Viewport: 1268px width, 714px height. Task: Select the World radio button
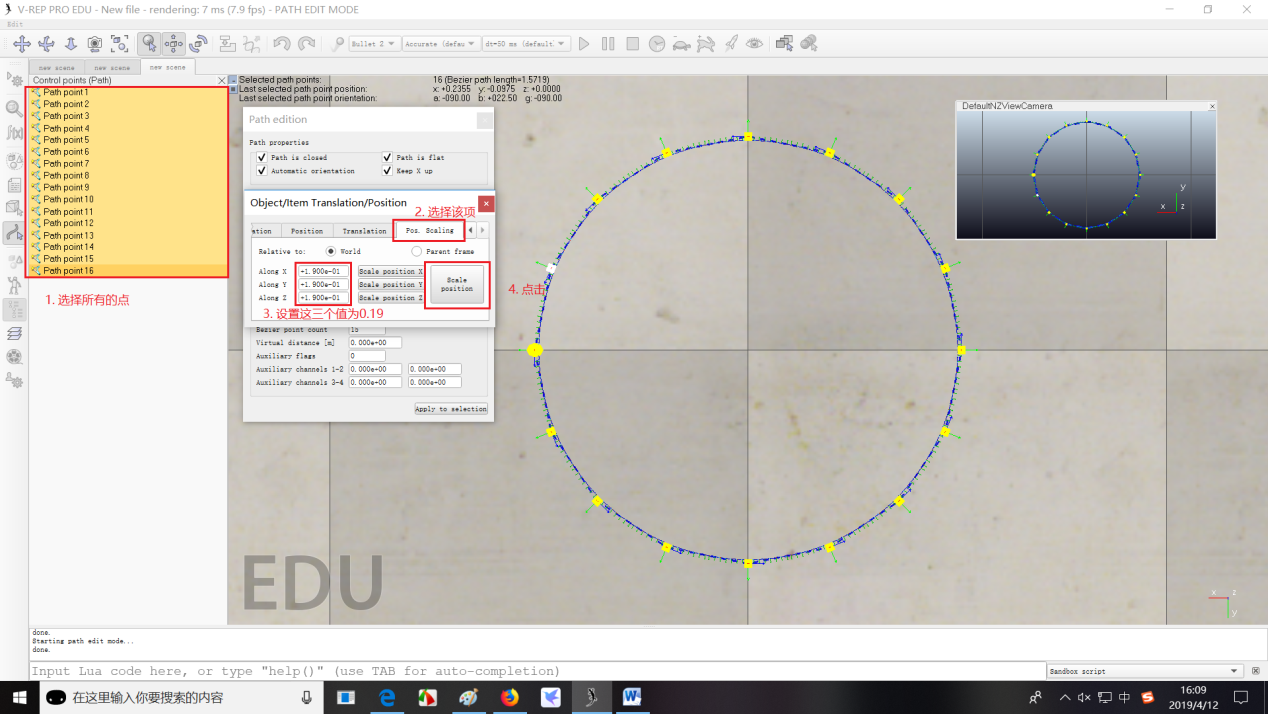331,251
